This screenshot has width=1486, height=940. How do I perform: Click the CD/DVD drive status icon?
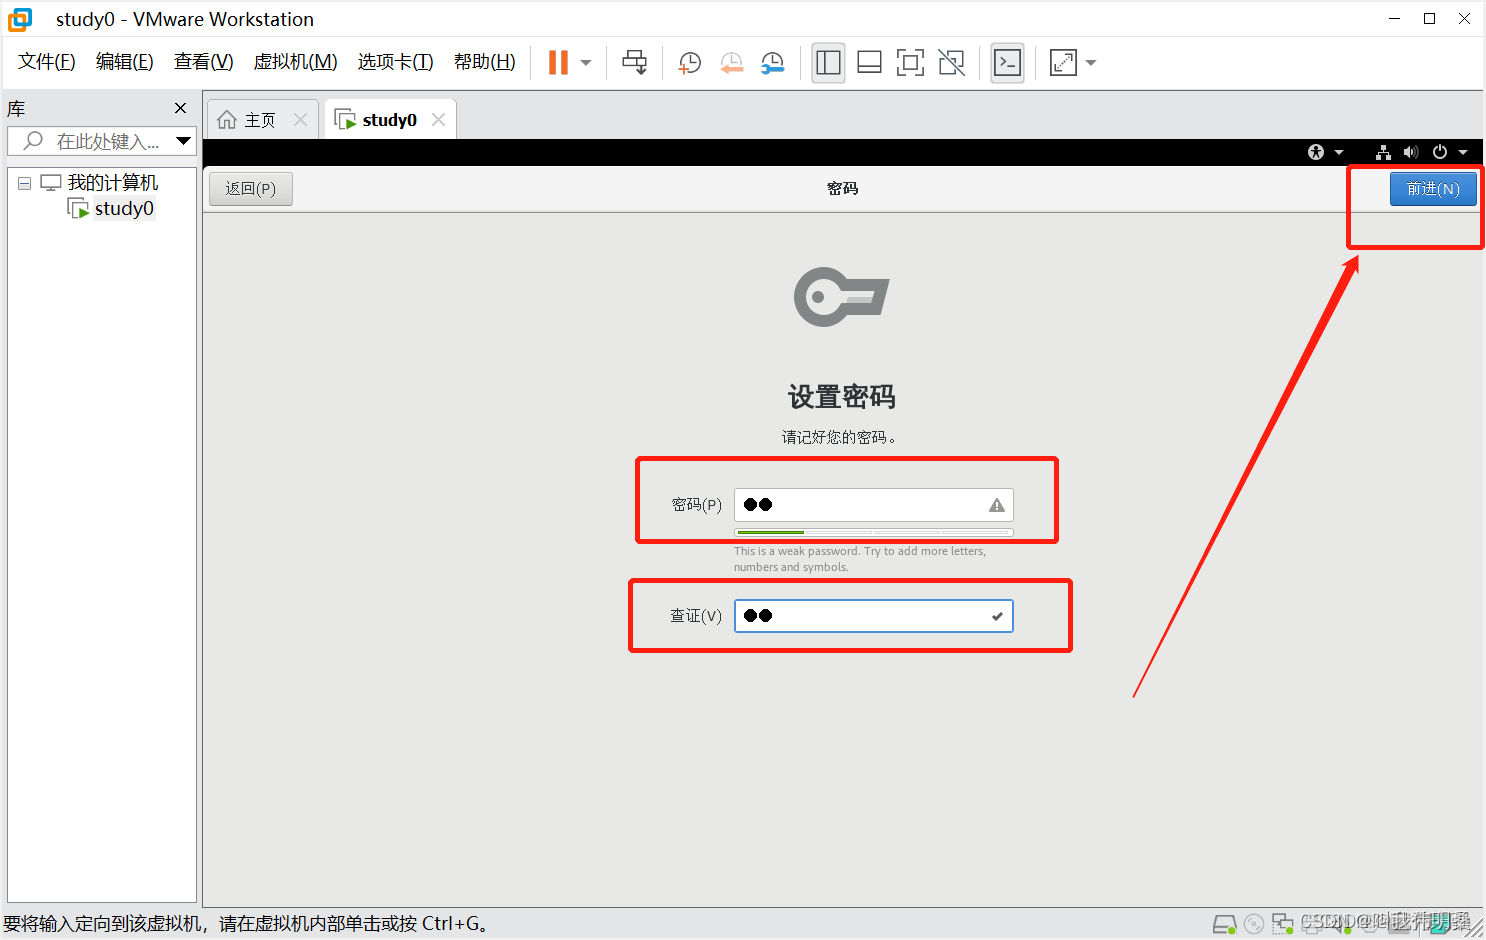click(1254, 924)
